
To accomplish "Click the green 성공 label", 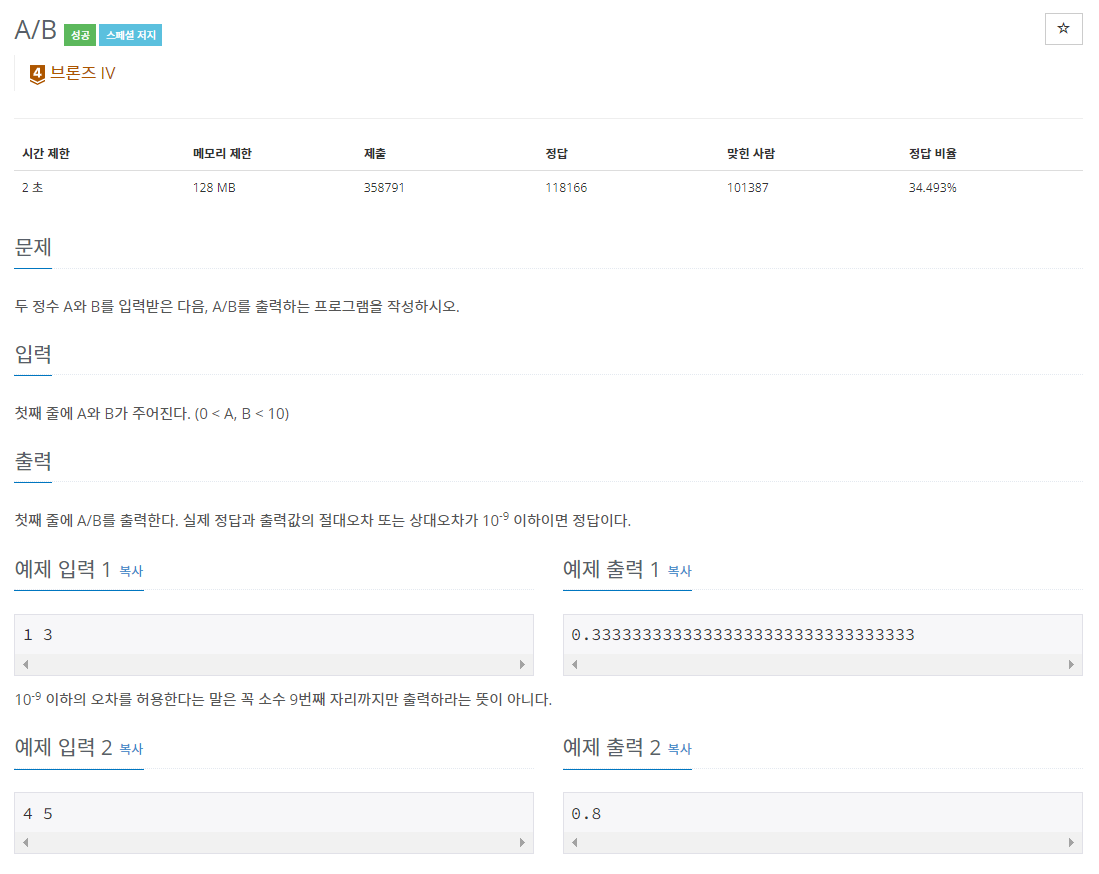I will point(80,35).
